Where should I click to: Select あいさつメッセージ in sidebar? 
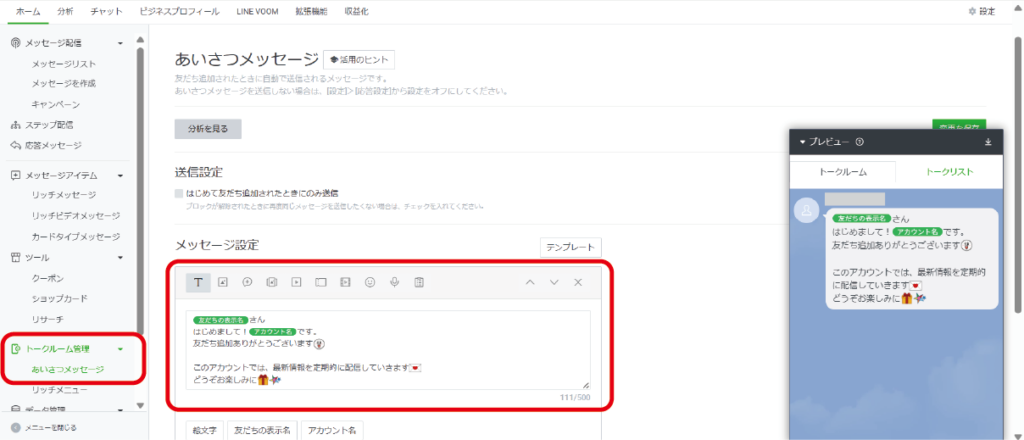[x=68, y=369]
